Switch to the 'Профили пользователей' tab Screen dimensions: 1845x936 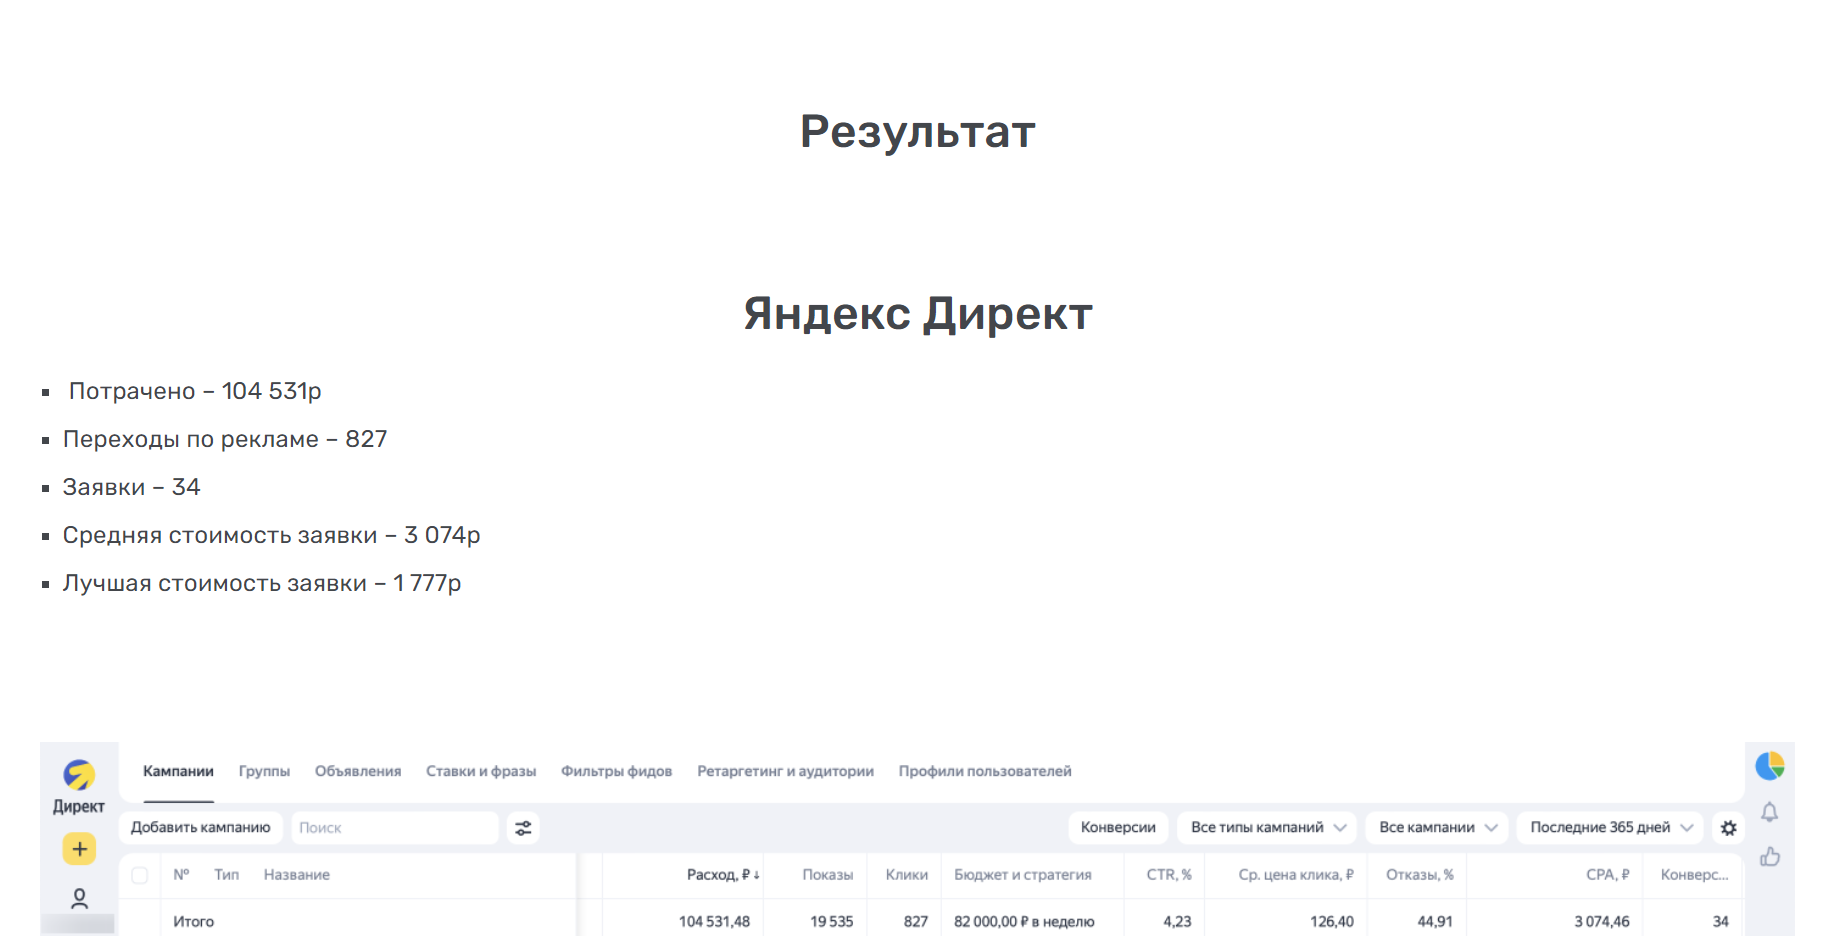pyautogui.click(x=985, y=771)
